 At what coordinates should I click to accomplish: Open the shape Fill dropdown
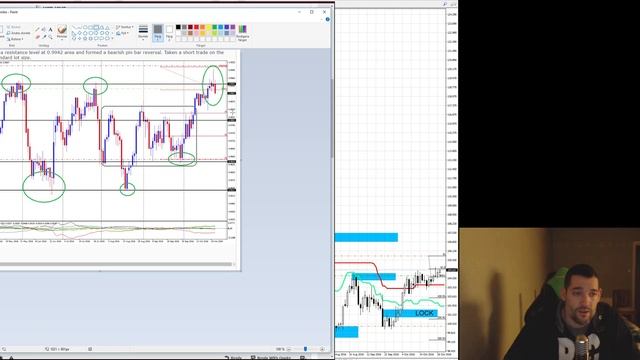[x=122, y=33]
